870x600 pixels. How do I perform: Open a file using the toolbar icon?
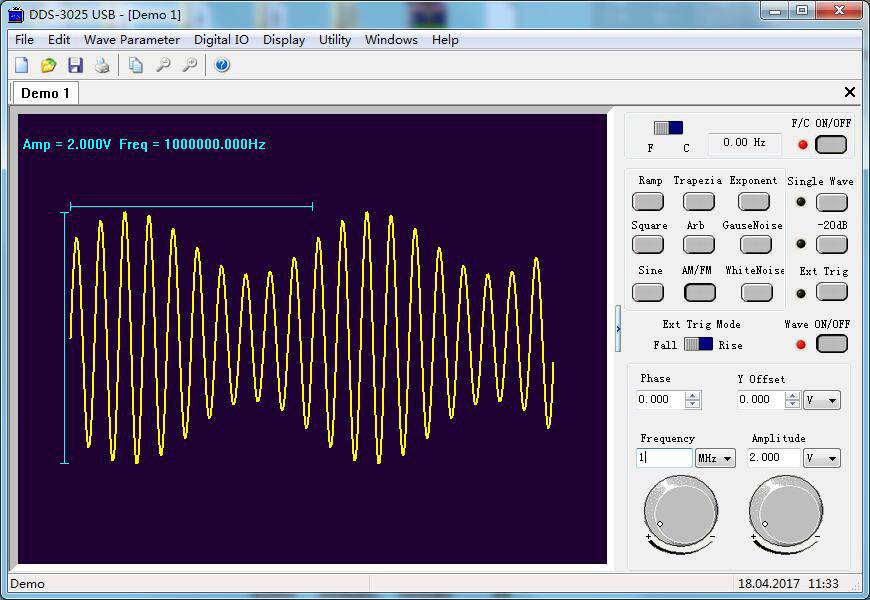(x=48, y=64)
